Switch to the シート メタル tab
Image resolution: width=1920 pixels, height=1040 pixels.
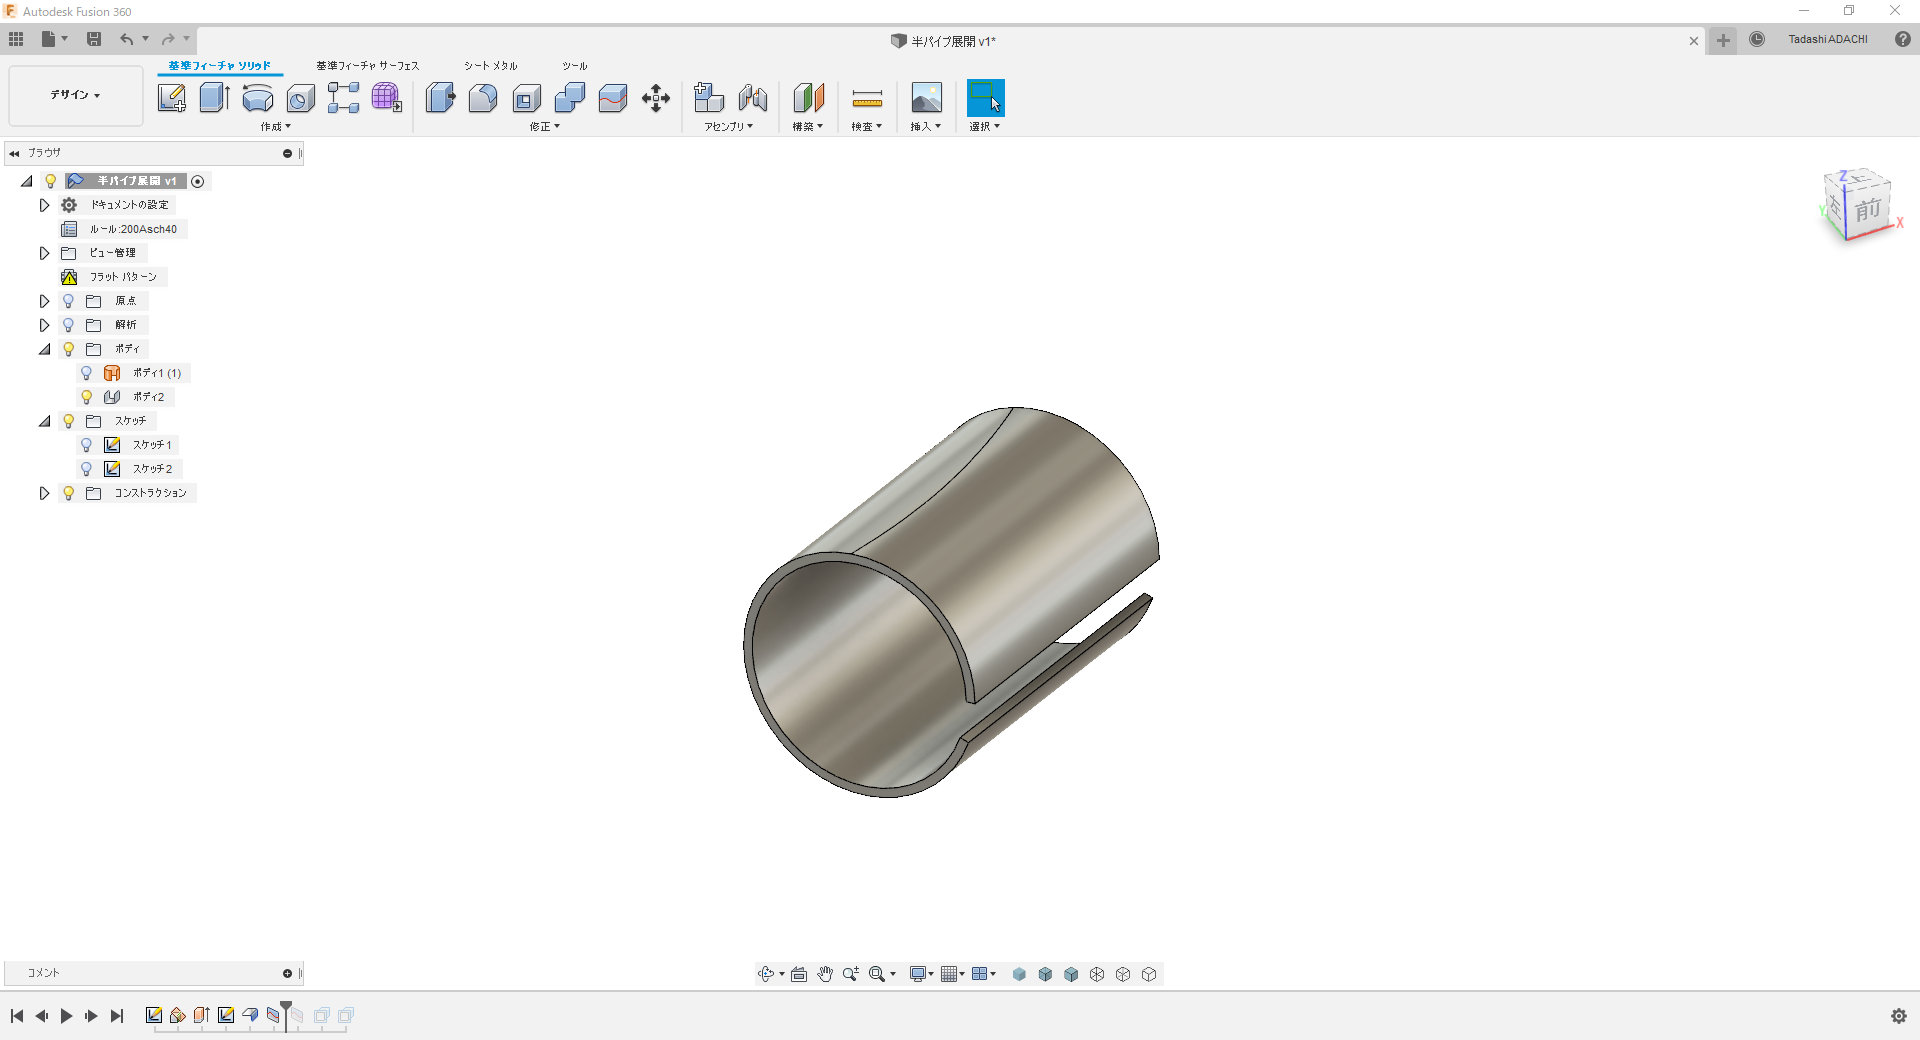pos(491,66)
